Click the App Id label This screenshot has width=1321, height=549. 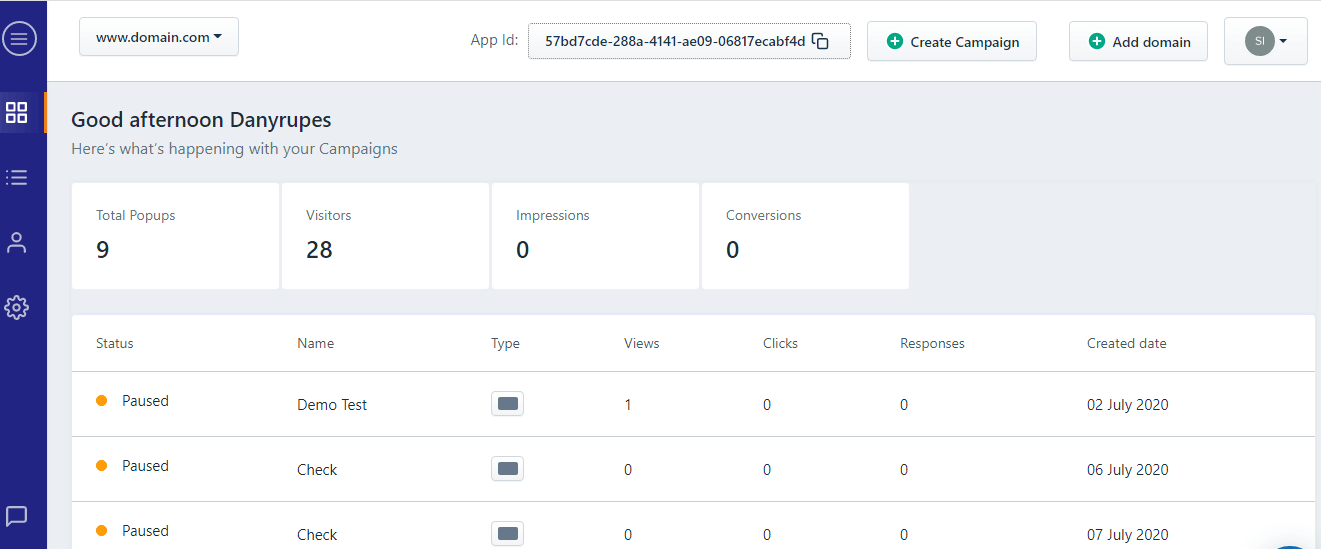[495, 41]
